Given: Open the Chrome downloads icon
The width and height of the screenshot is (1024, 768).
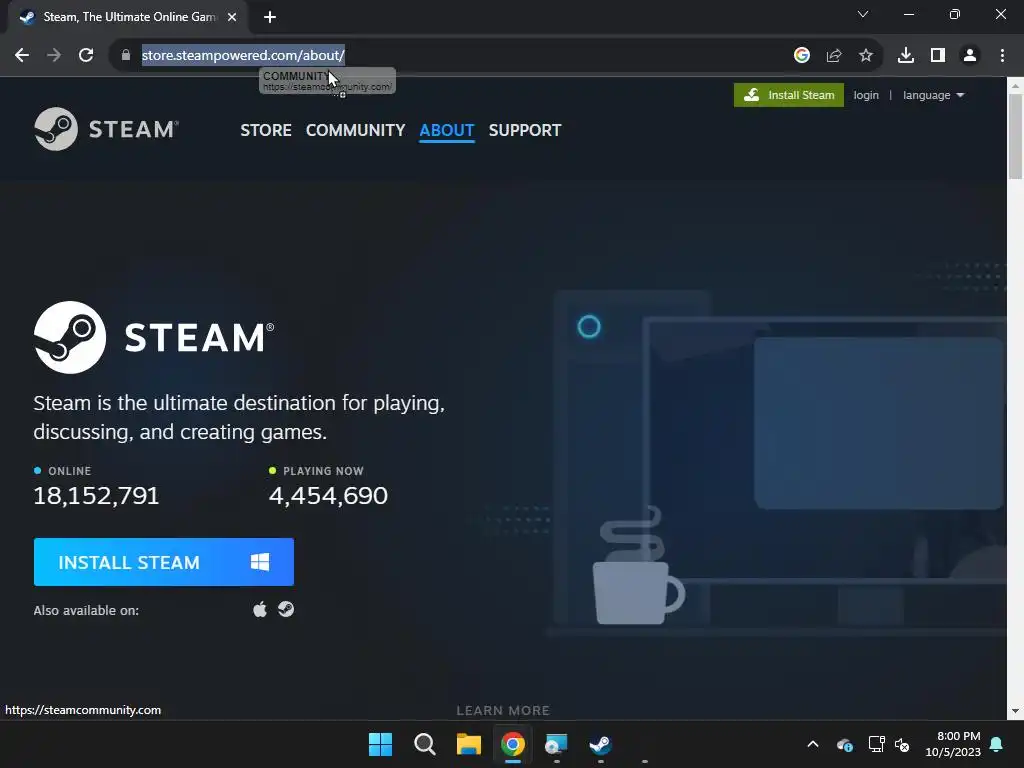Looking at the screenshot, I should coord(906,56).
